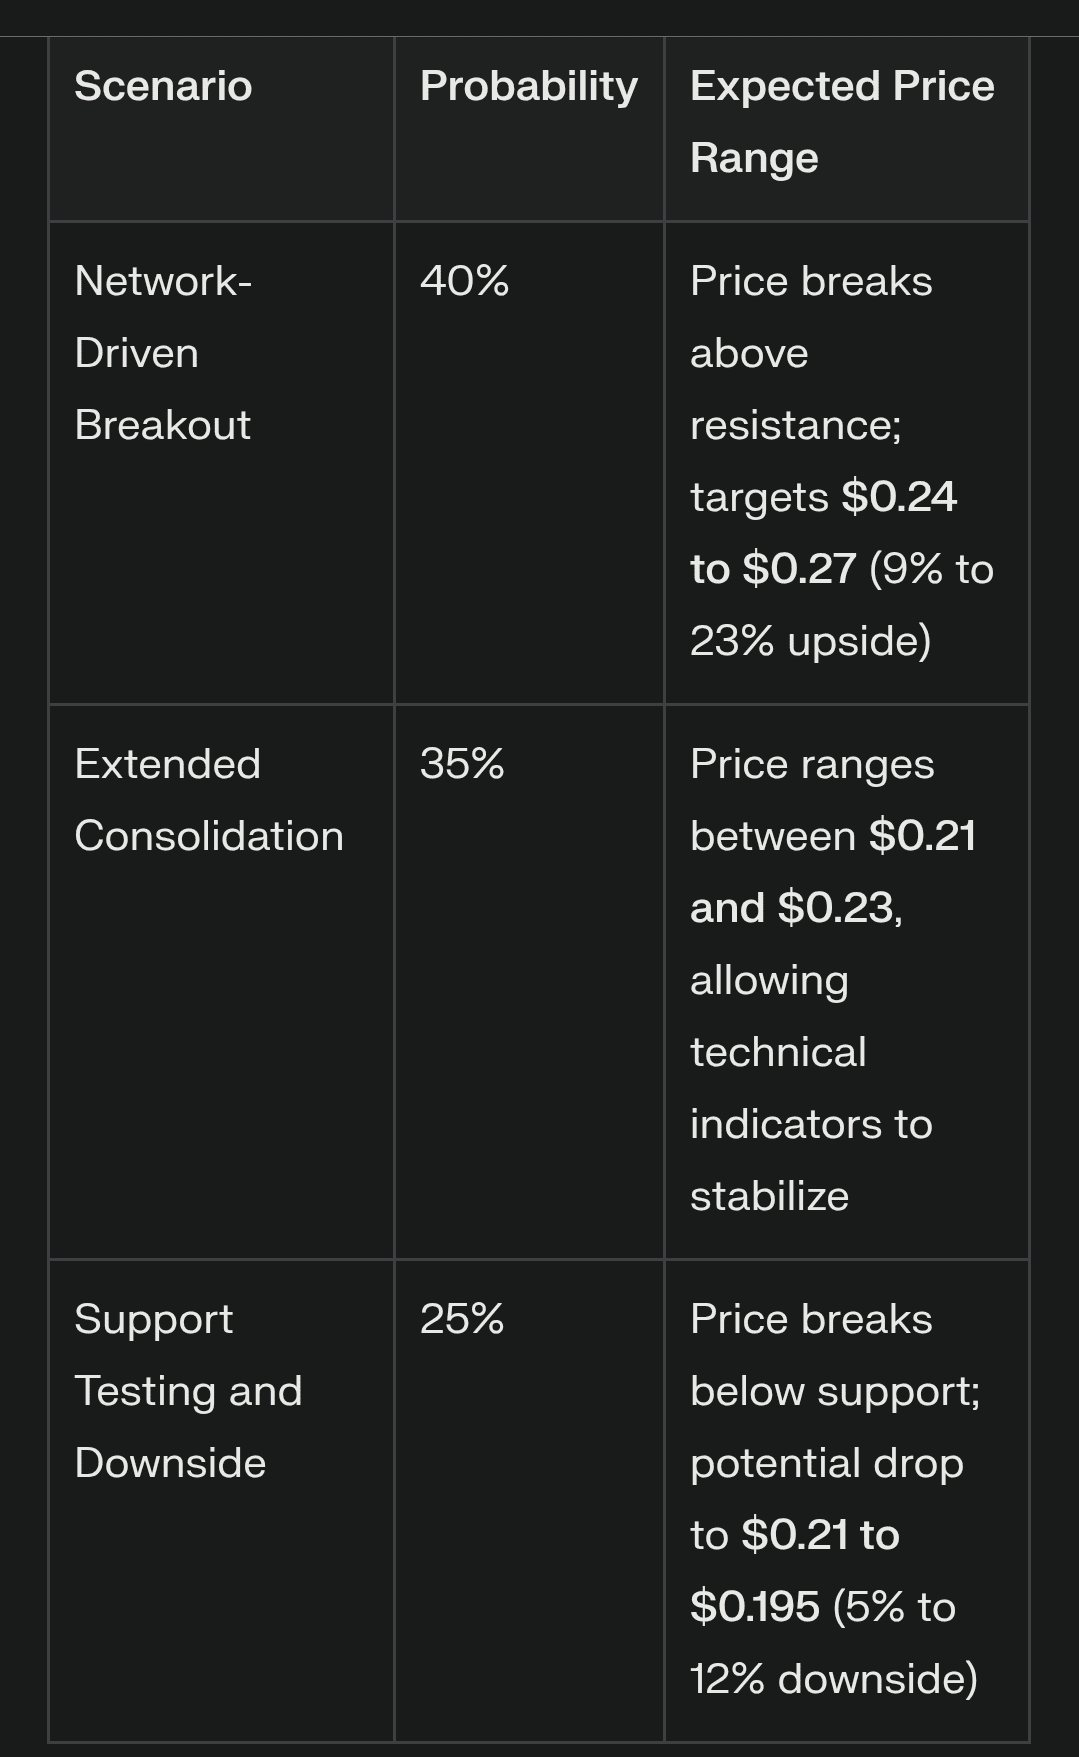This screenshot has width=1079, height=1757.
Task: Click the Expected Price Range header
Action: pos(842,122)
